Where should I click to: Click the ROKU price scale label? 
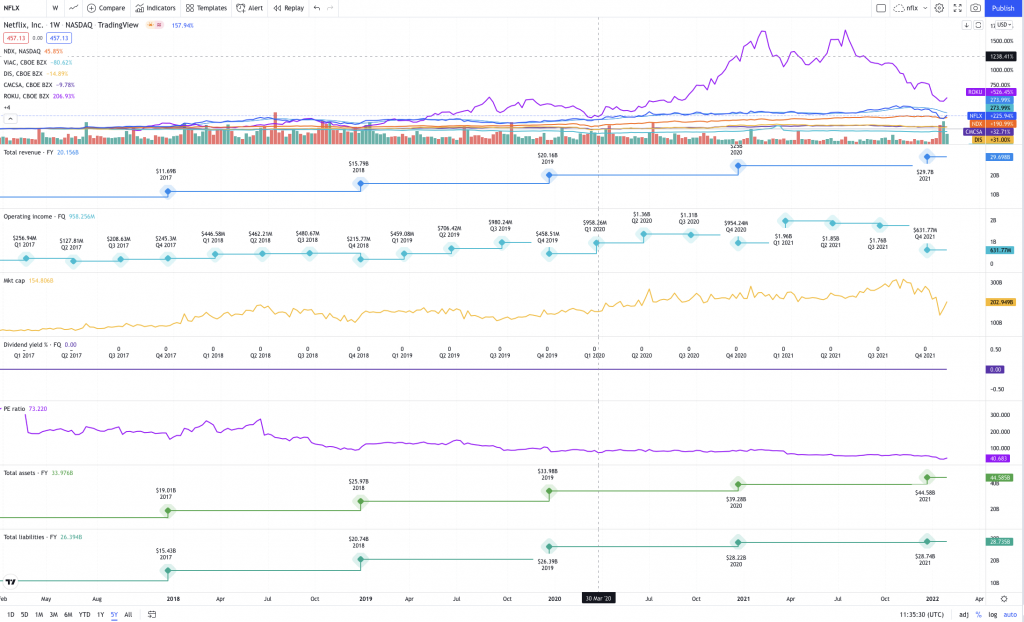coord(976,92)
